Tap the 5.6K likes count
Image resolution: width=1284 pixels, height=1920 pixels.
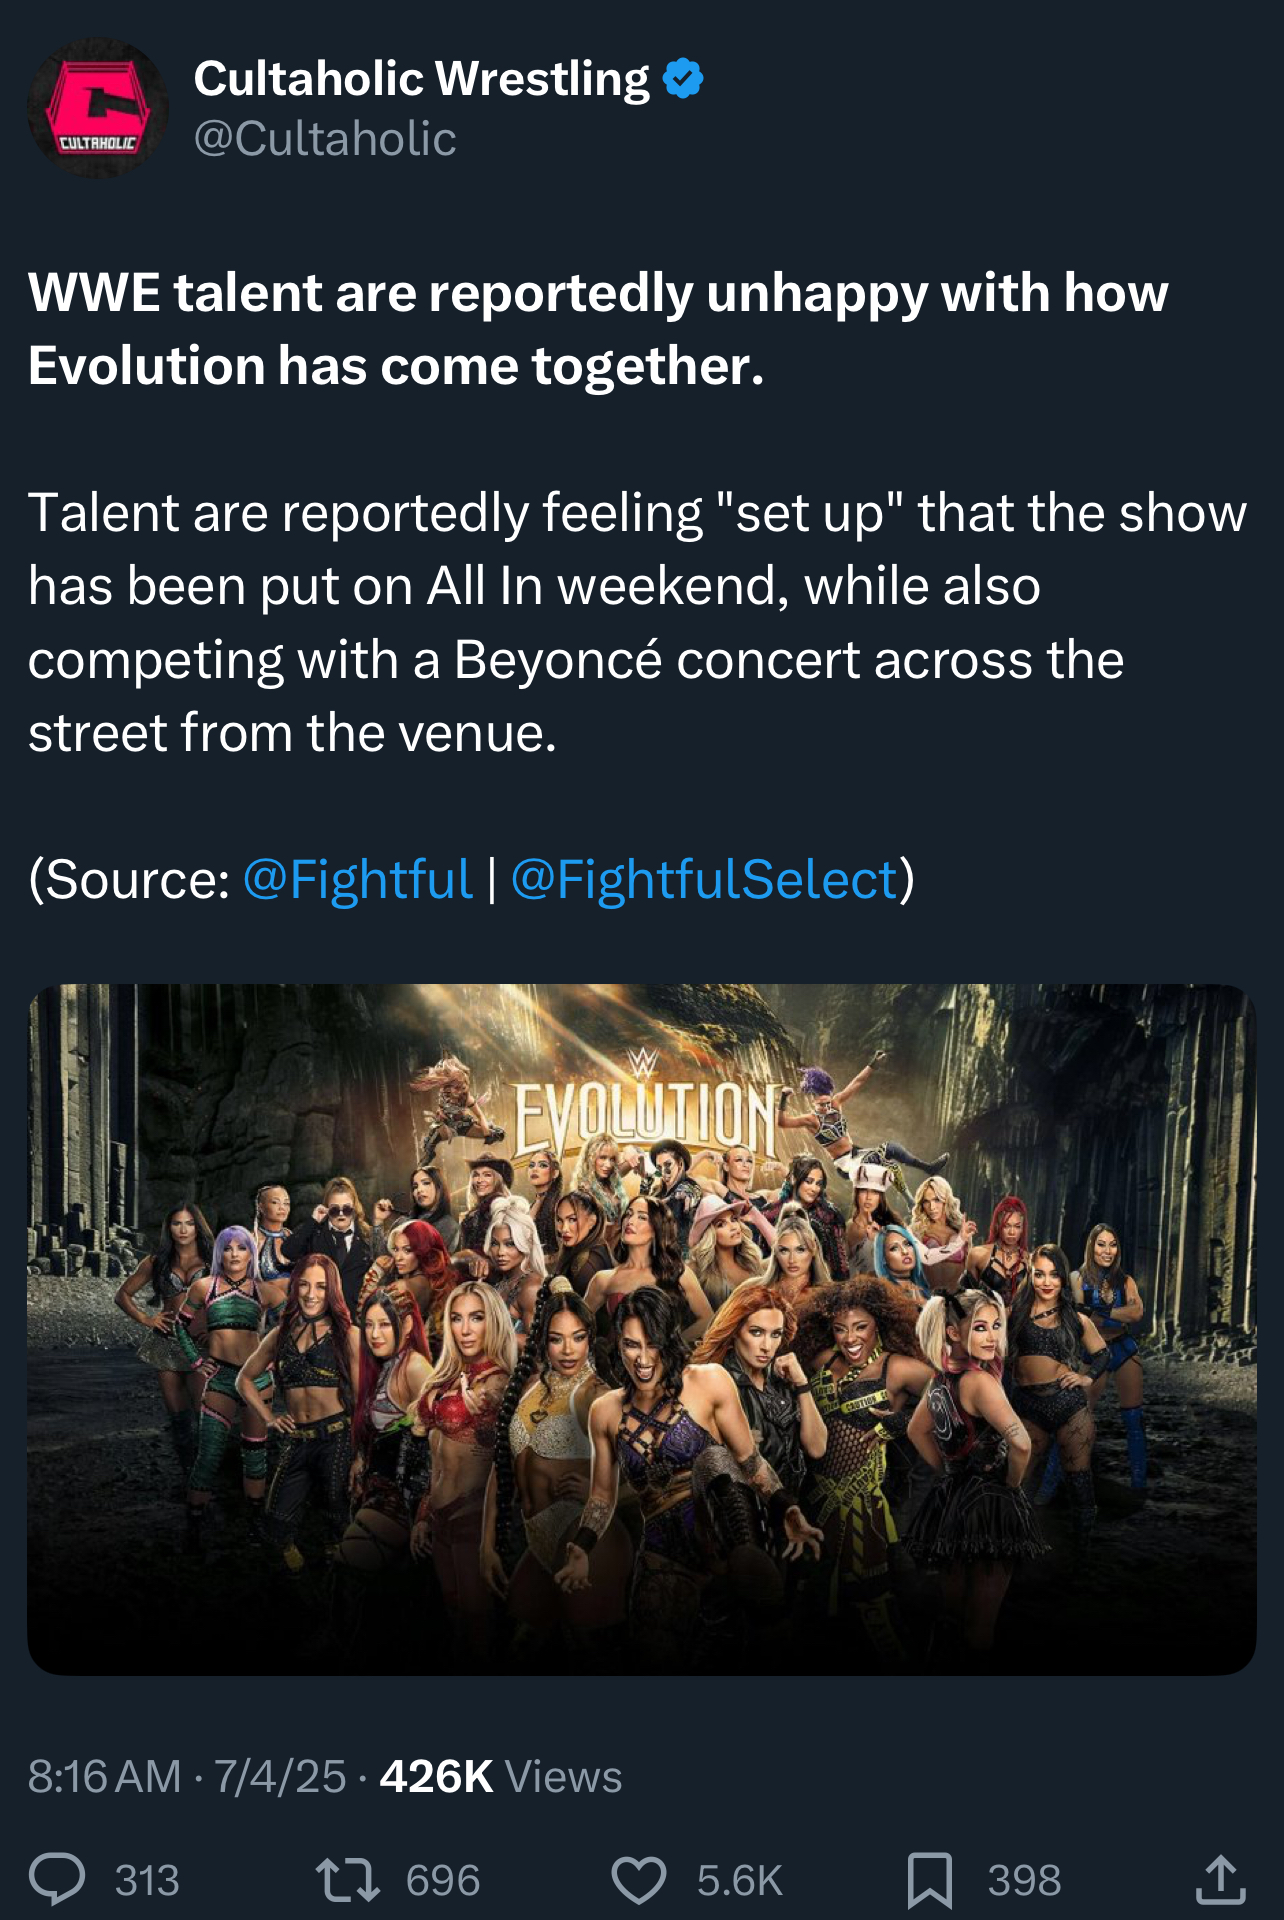740,1880
